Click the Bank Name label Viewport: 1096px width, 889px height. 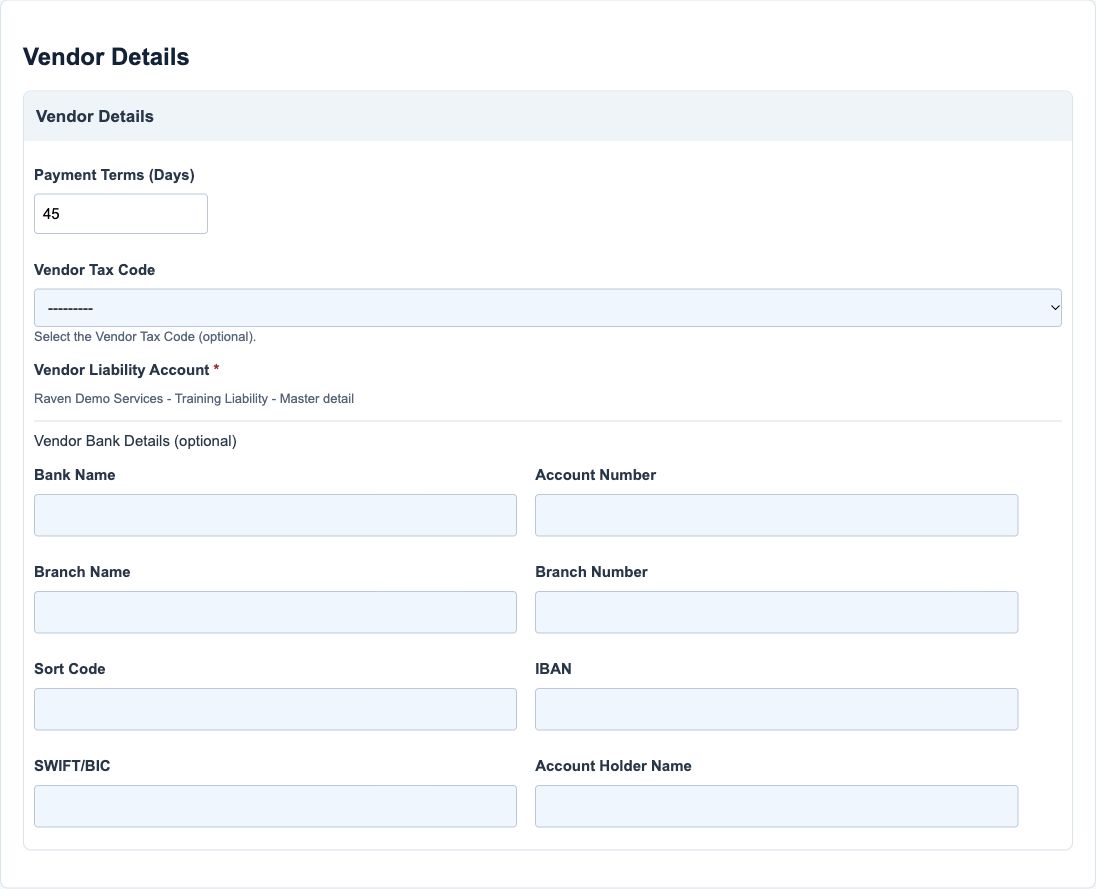pyautogui.click(x=75, y=475)
